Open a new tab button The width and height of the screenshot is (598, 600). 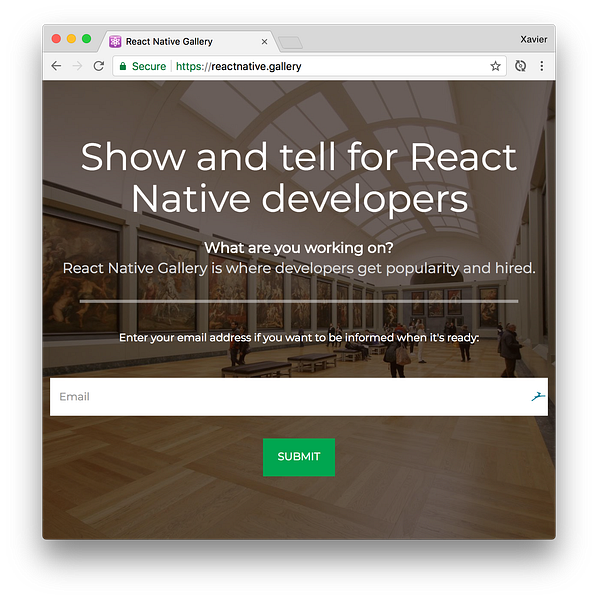(x=290, y=43)
